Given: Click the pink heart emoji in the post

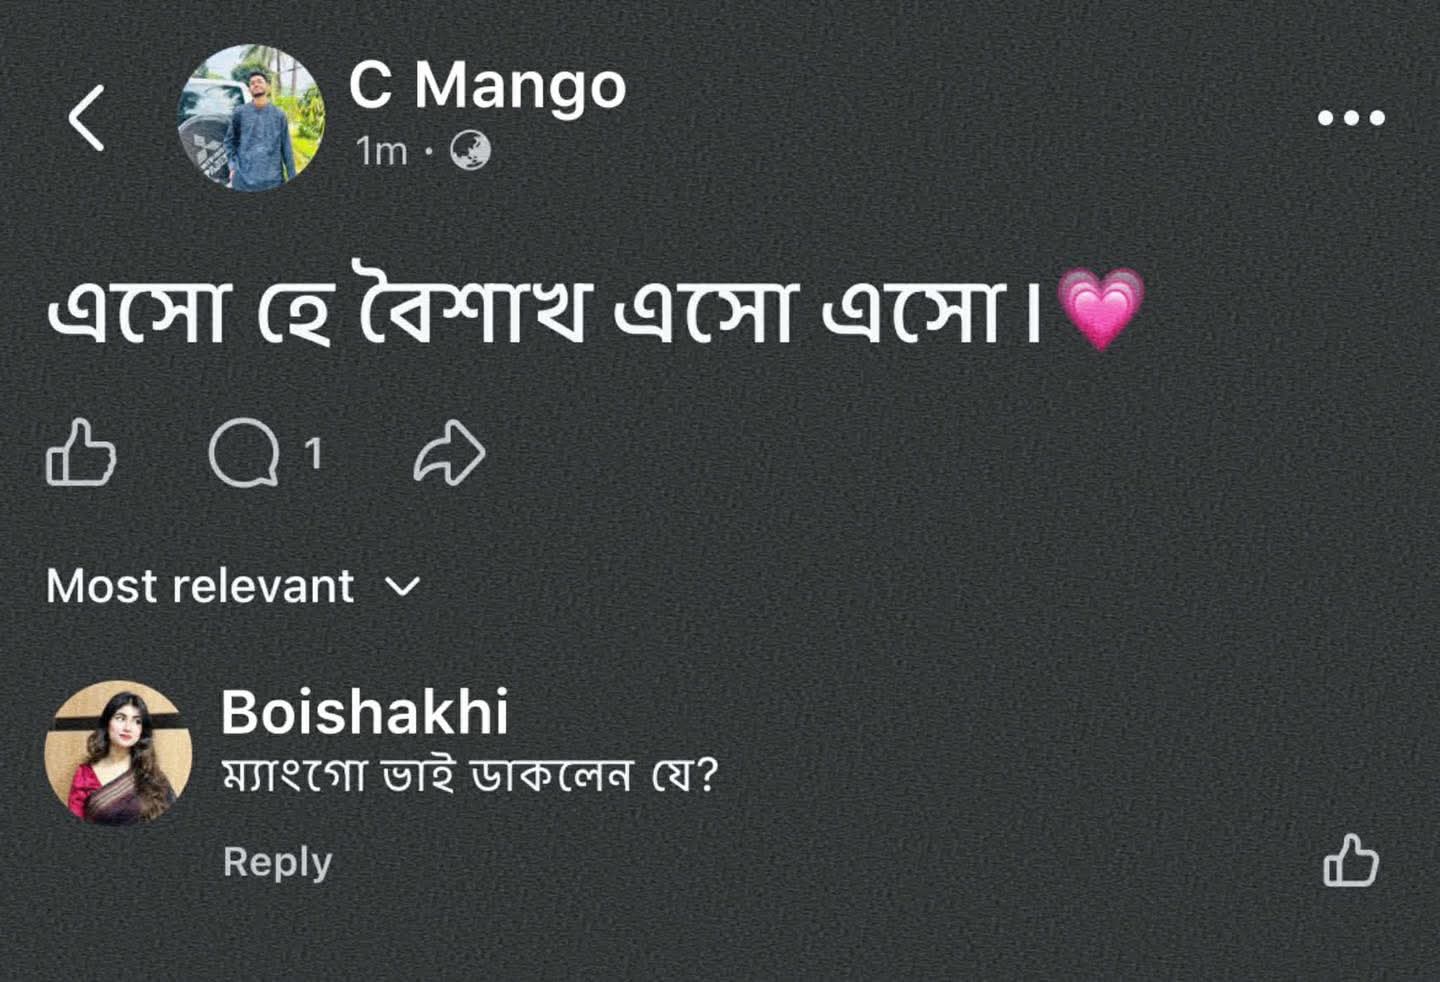Looking at the screenshot, I should 1100,309.
